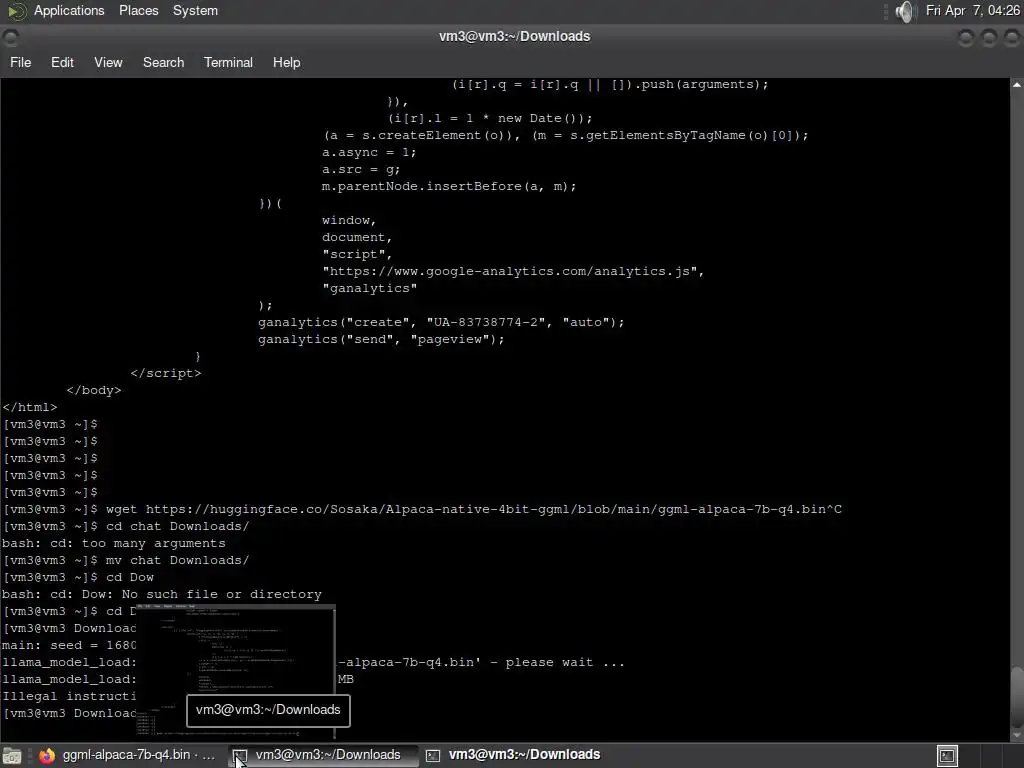Click the closing </script> tag
Image resolution: width=1024 pixels, height=768 pixels.
click(x=166, y=373)
